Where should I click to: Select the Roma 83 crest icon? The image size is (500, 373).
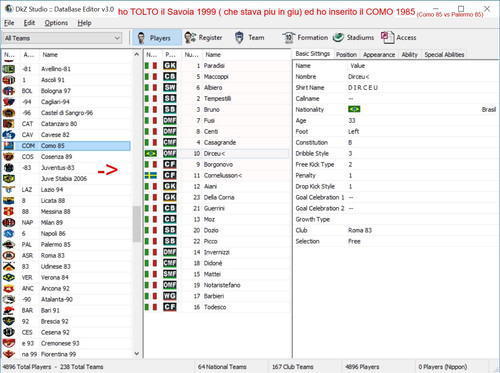point(9,256)
